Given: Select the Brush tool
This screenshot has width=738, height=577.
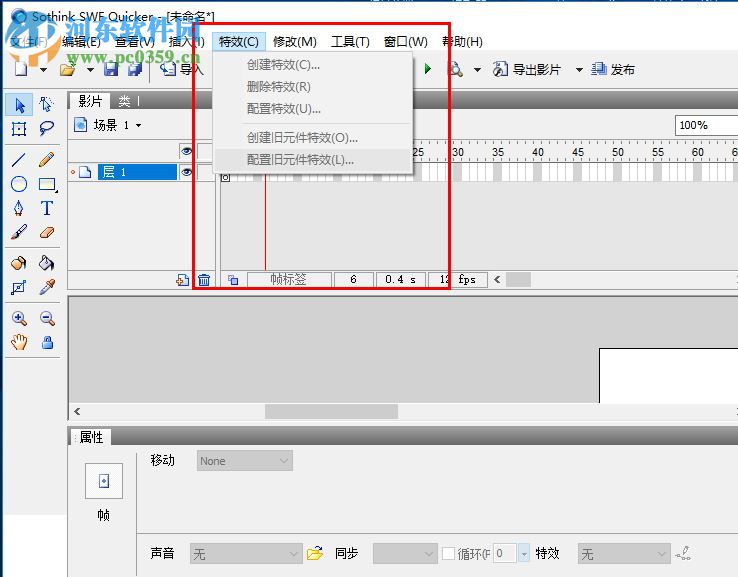Looking at the screenshot, I should [x=19, y=232].
